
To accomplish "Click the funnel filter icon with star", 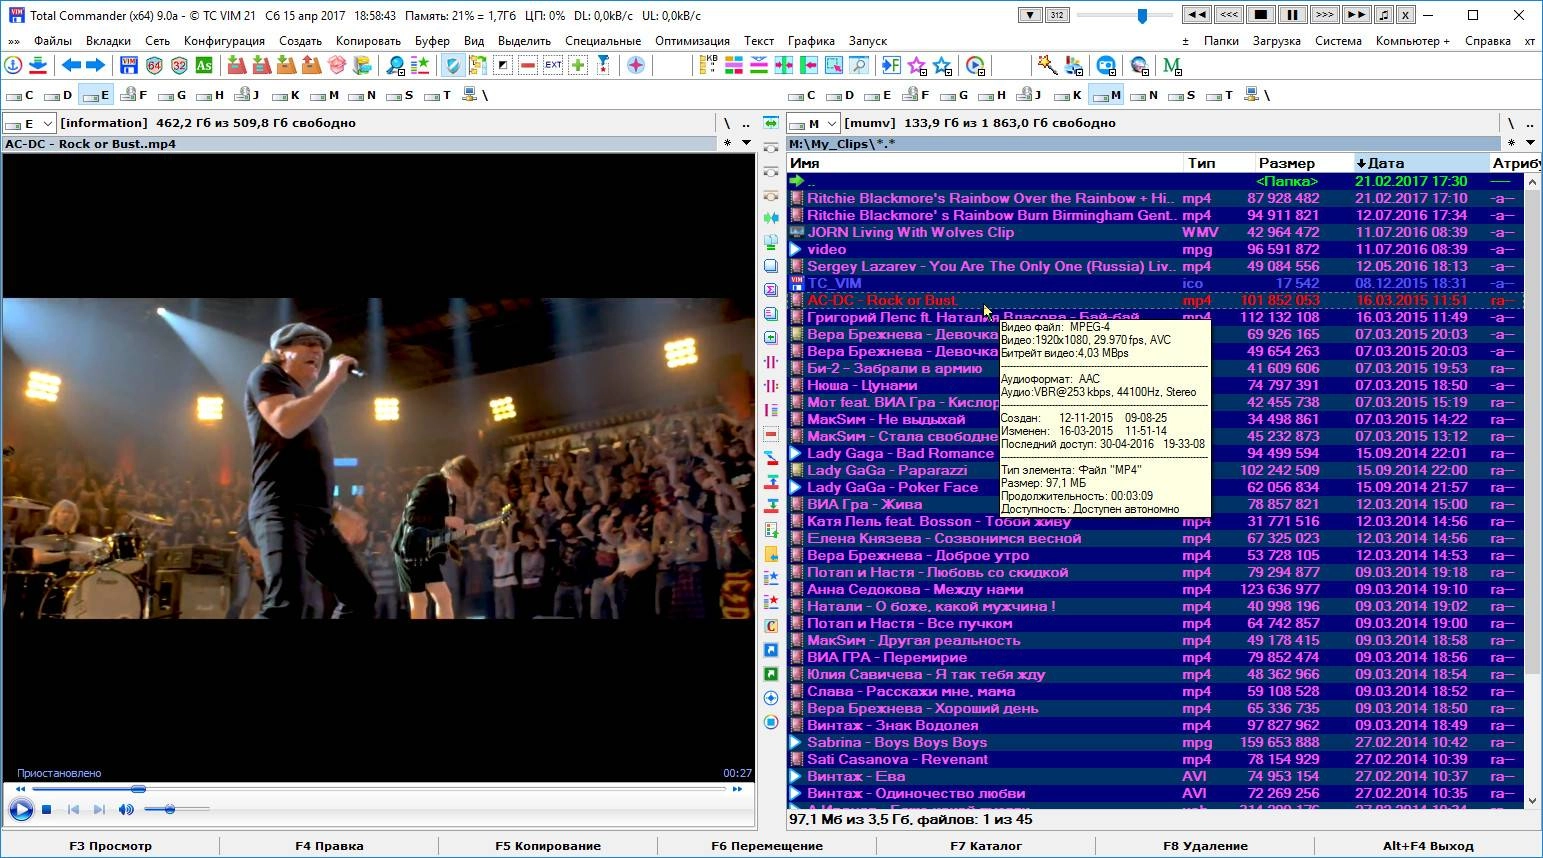I will pos(603,66).
